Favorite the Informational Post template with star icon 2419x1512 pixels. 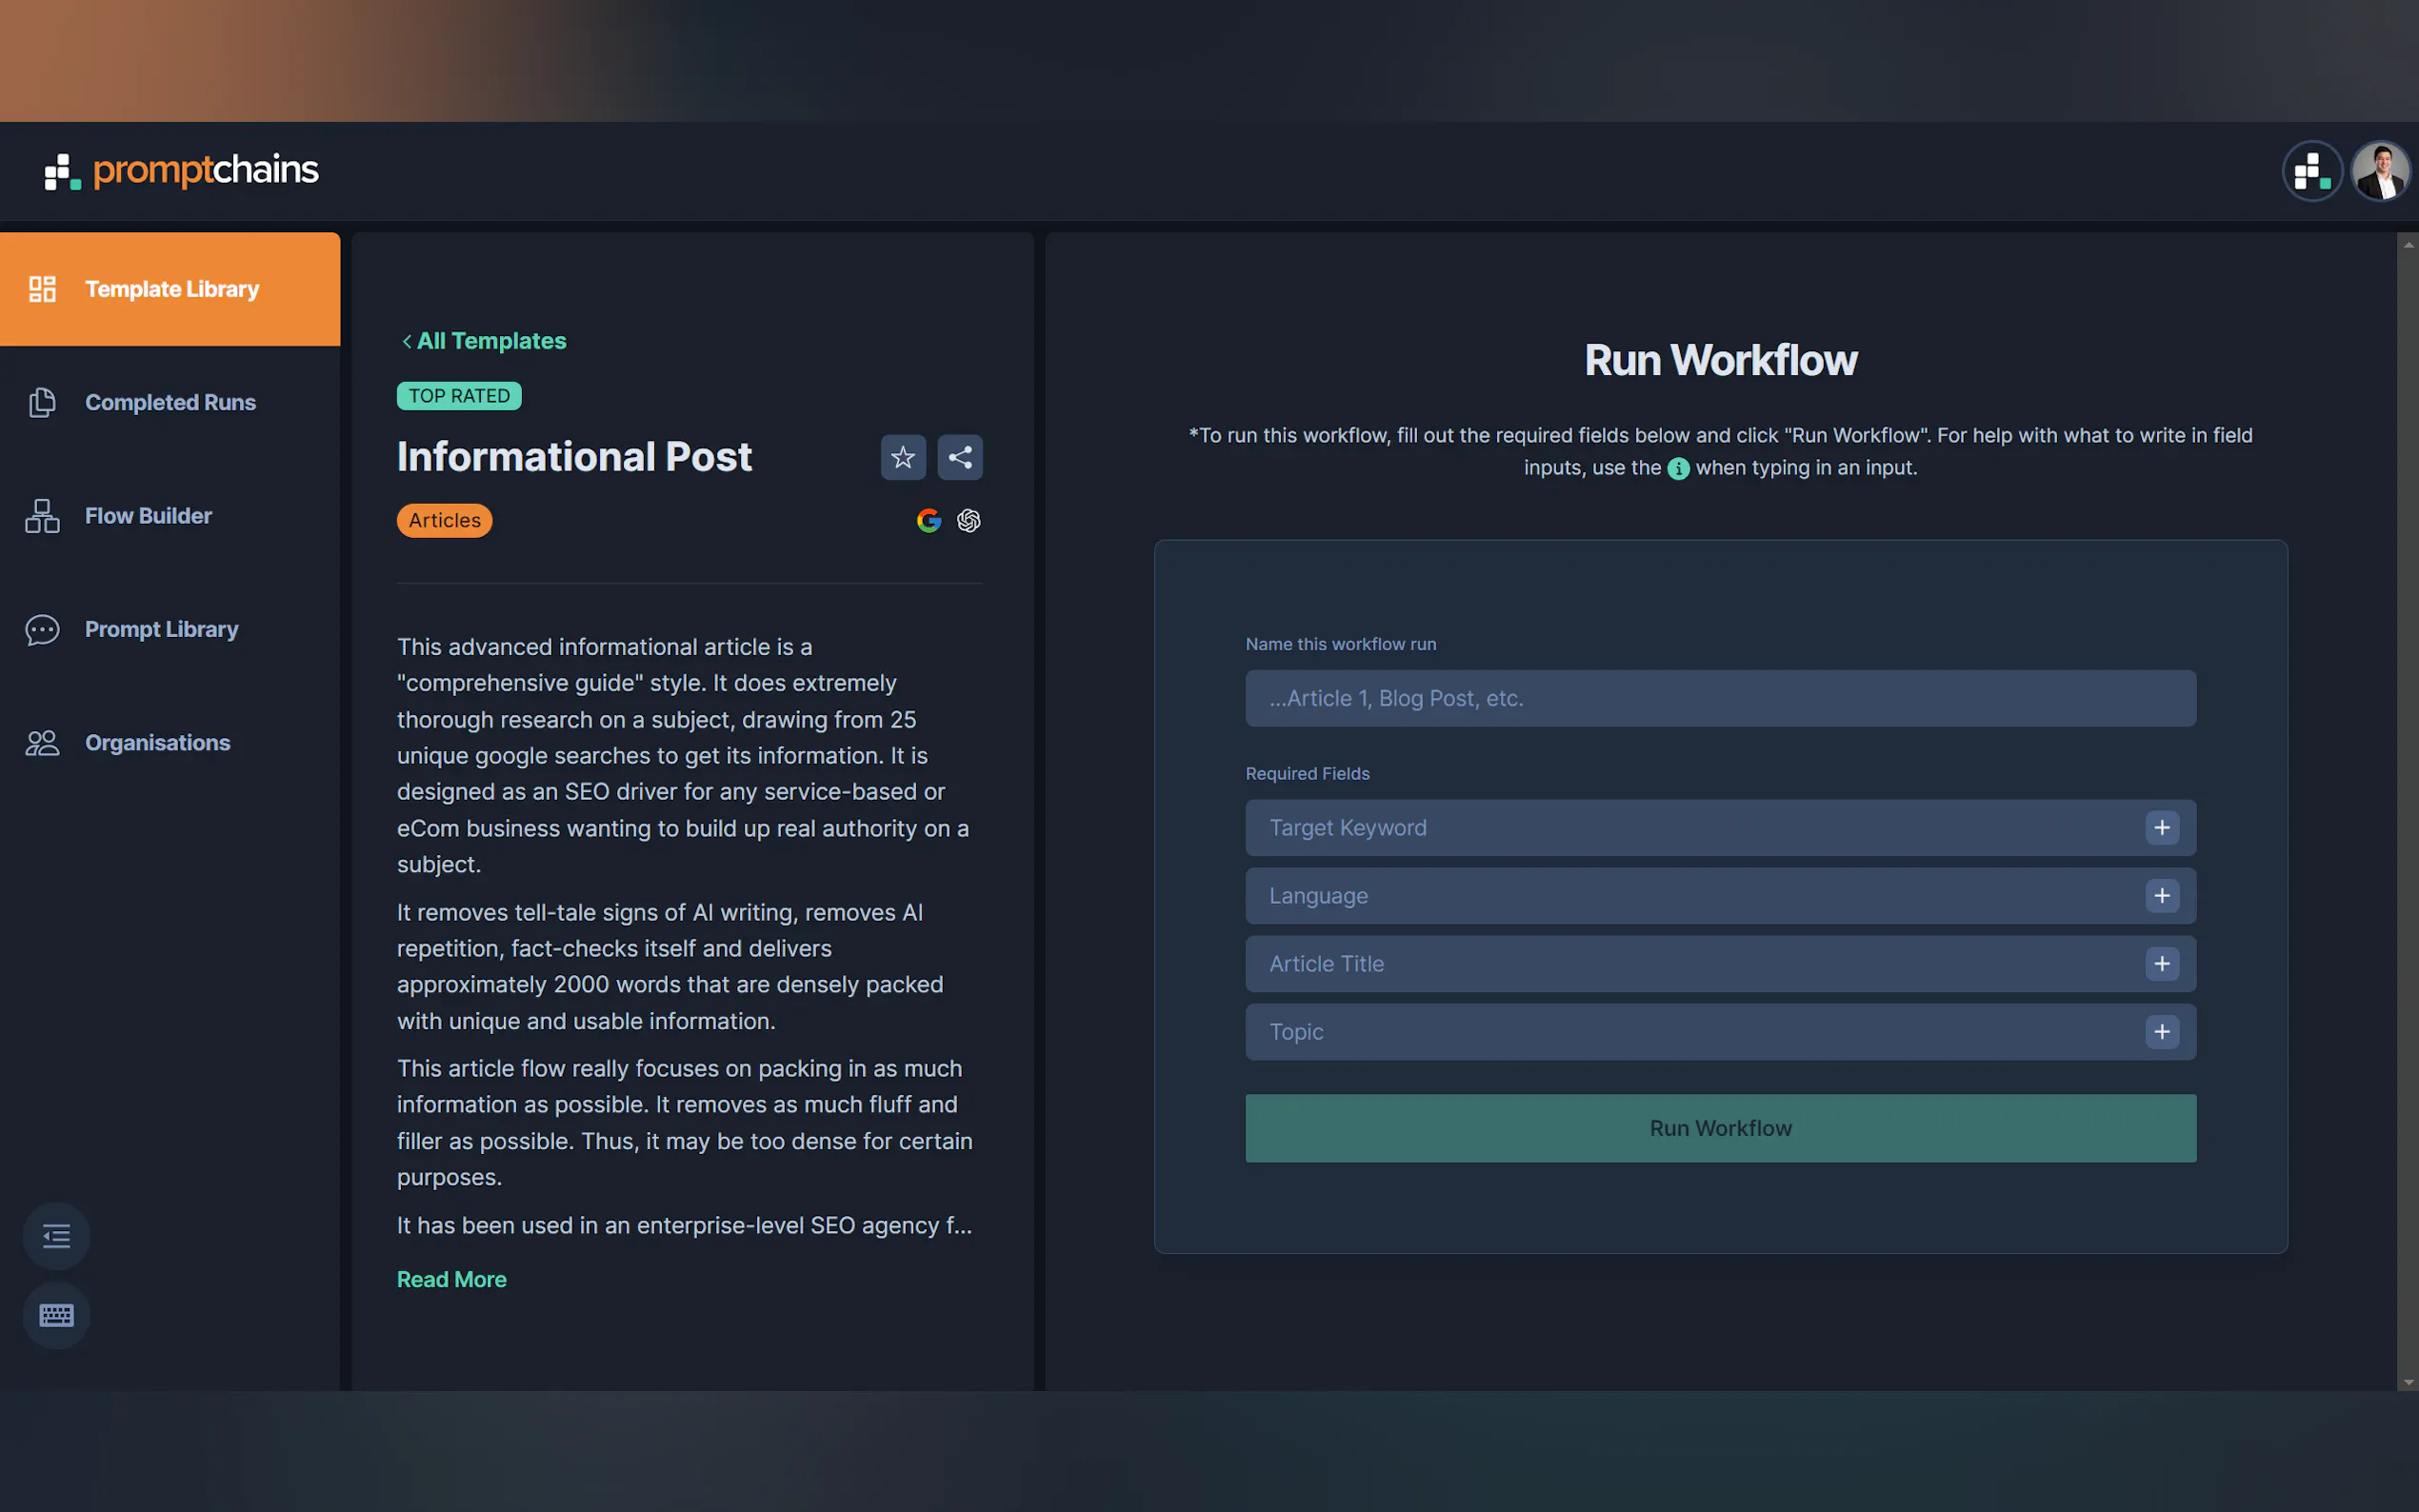point(902,457)
